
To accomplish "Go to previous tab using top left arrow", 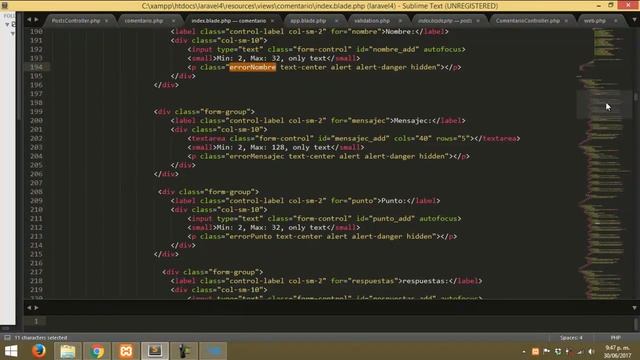I will 29,20.
